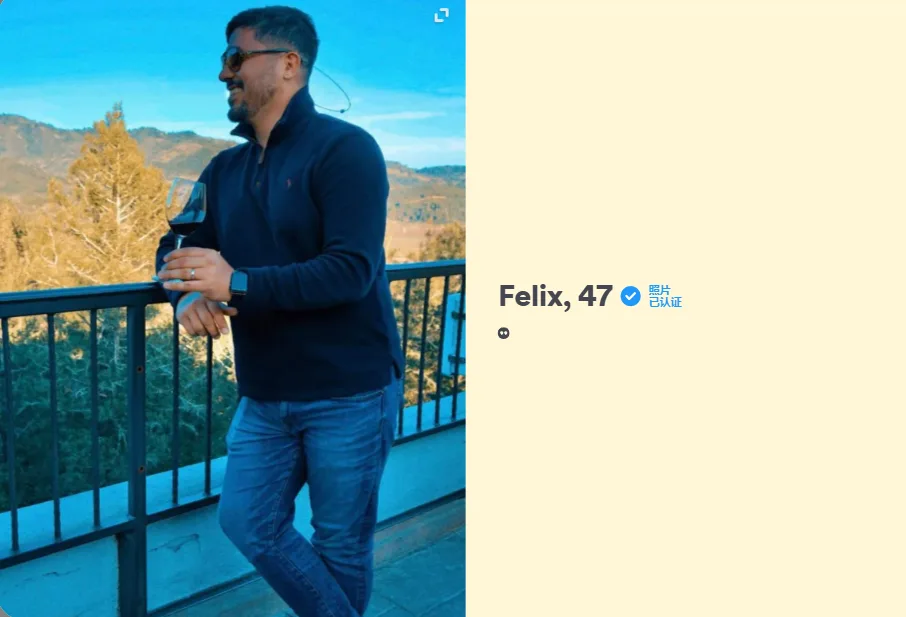Image resolution: width=906 pixels, height=617 pixels.
Task: Click the ring on the man's finger
Action: pyautogui.click(x=192, y=273)
